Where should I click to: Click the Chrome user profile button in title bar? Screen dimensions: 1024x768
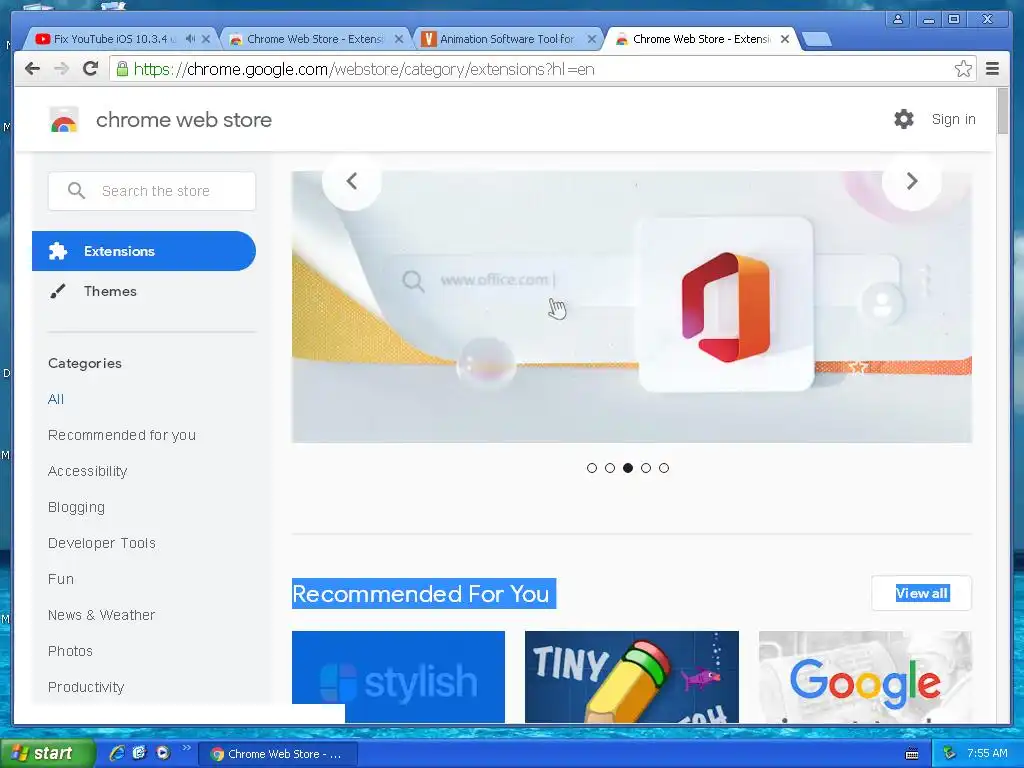(x=898, y=19)
